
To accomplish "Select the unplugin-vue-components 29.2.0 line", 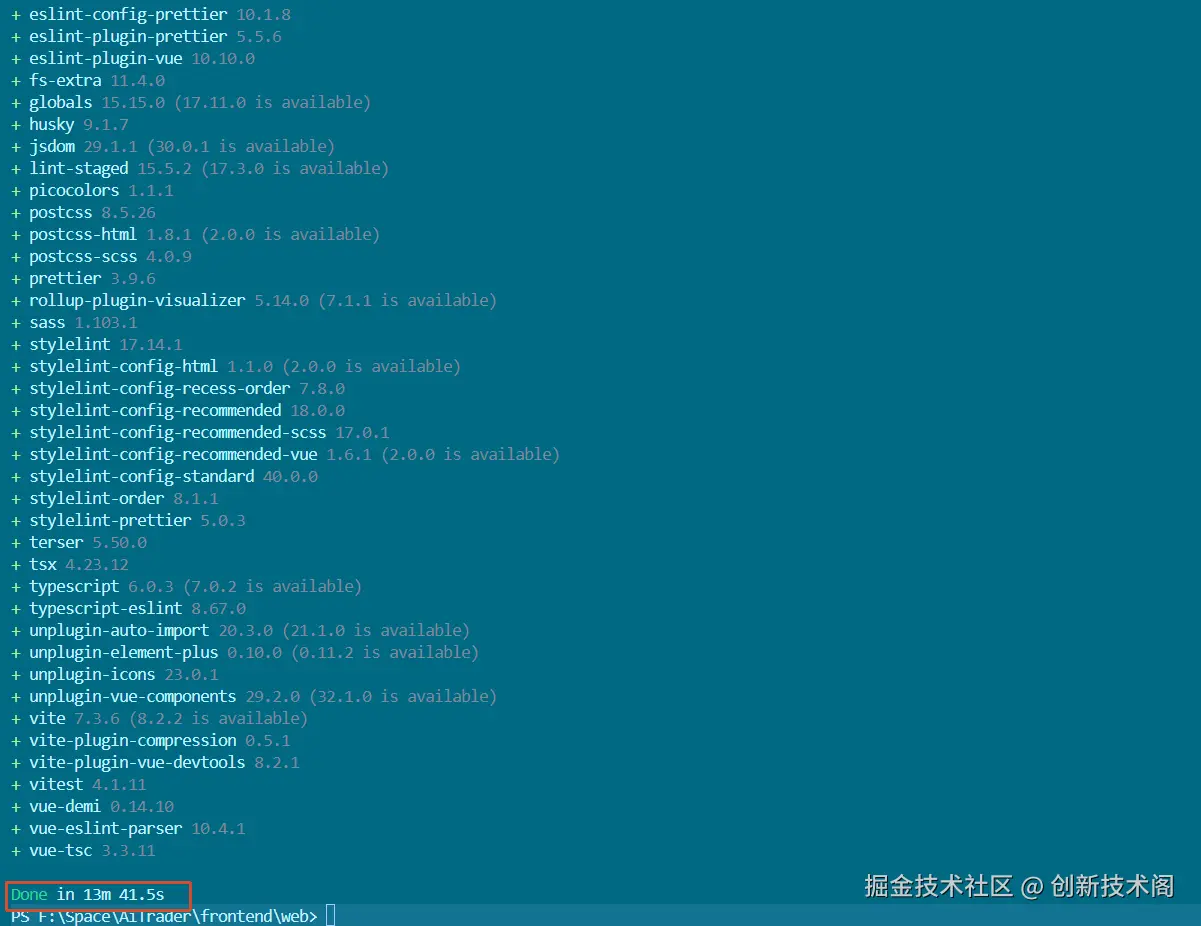I will point(254,697).
